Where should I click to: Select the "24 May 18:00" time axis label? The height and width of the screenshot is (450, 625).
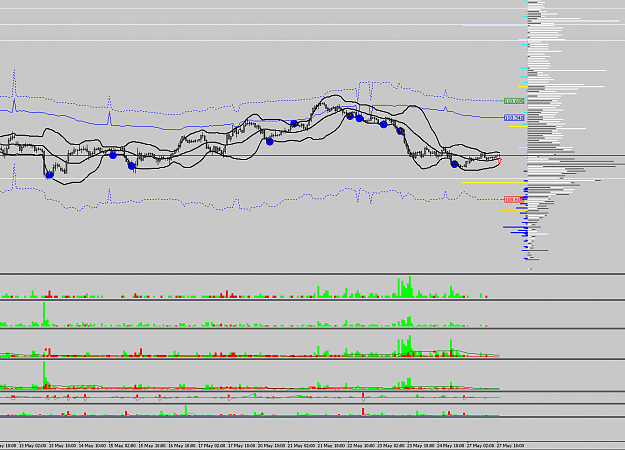(x=451, y=445)
